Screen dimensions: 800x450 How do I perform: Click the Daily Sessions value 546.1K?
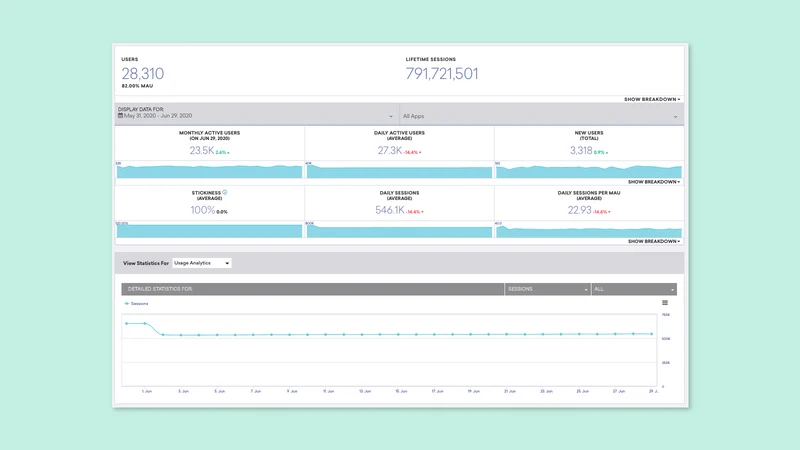[390, 210]
